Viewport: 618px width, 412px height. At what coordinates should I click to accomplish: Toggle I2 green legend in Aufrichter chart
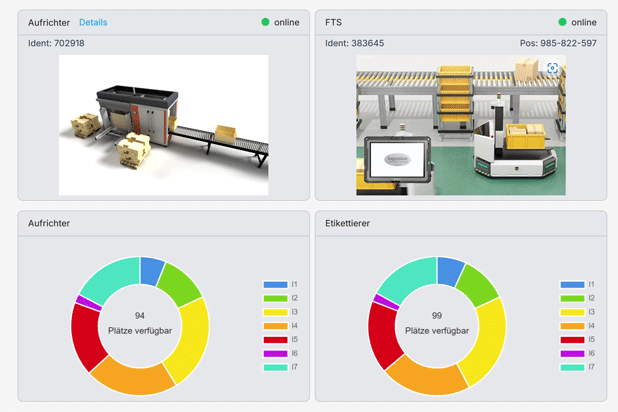[277, 299]
